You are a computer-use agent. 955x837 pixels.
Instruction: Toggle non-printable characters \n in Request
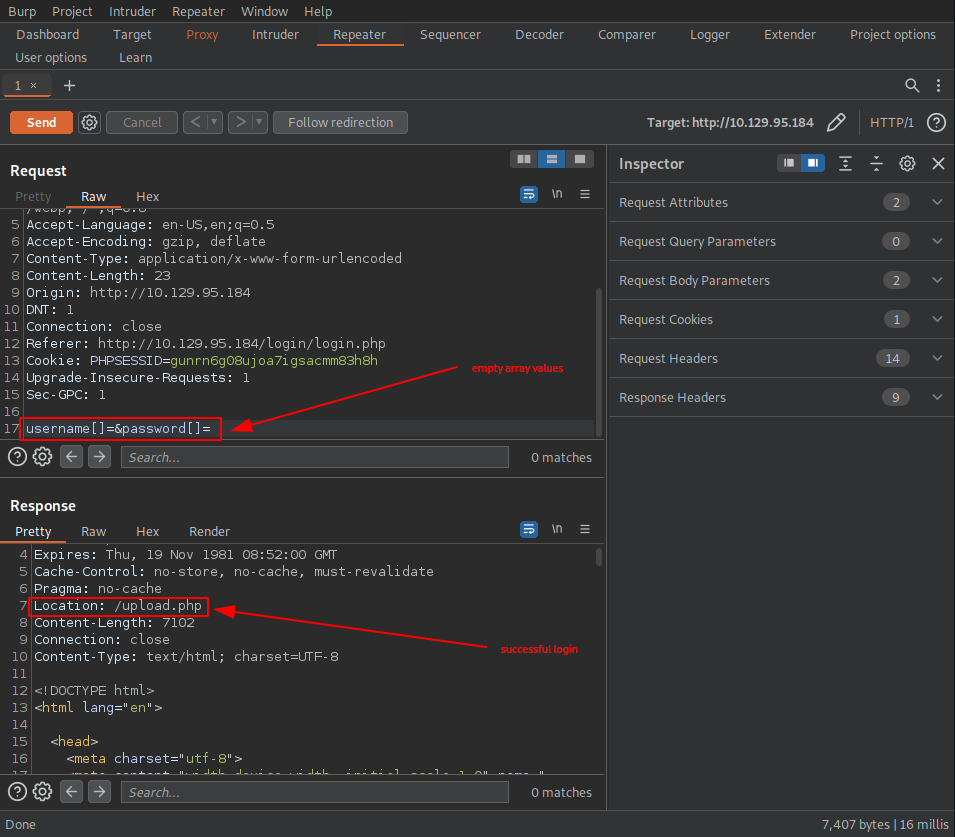point(557,195)
